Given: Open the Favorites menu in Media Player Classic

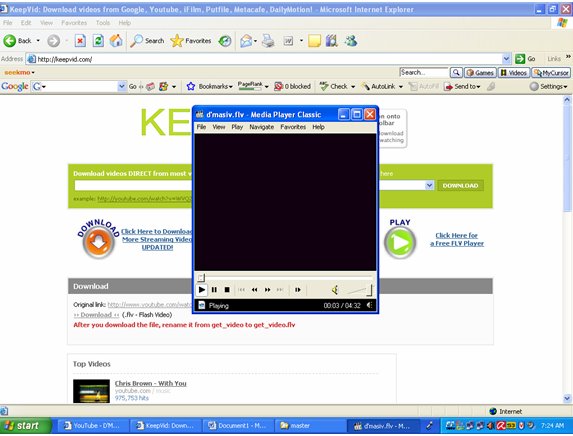Looking at the screenshot, I should pyautogui.click(x=293, y=127).
